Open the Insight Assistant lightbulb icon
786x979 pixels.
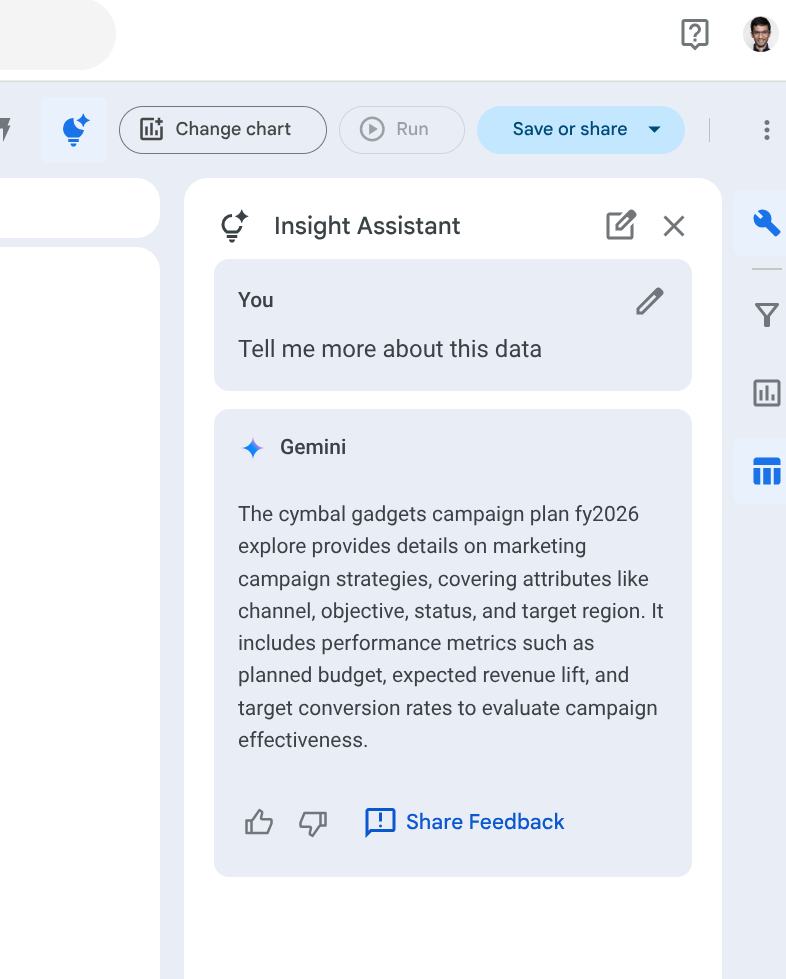(74, 129)
